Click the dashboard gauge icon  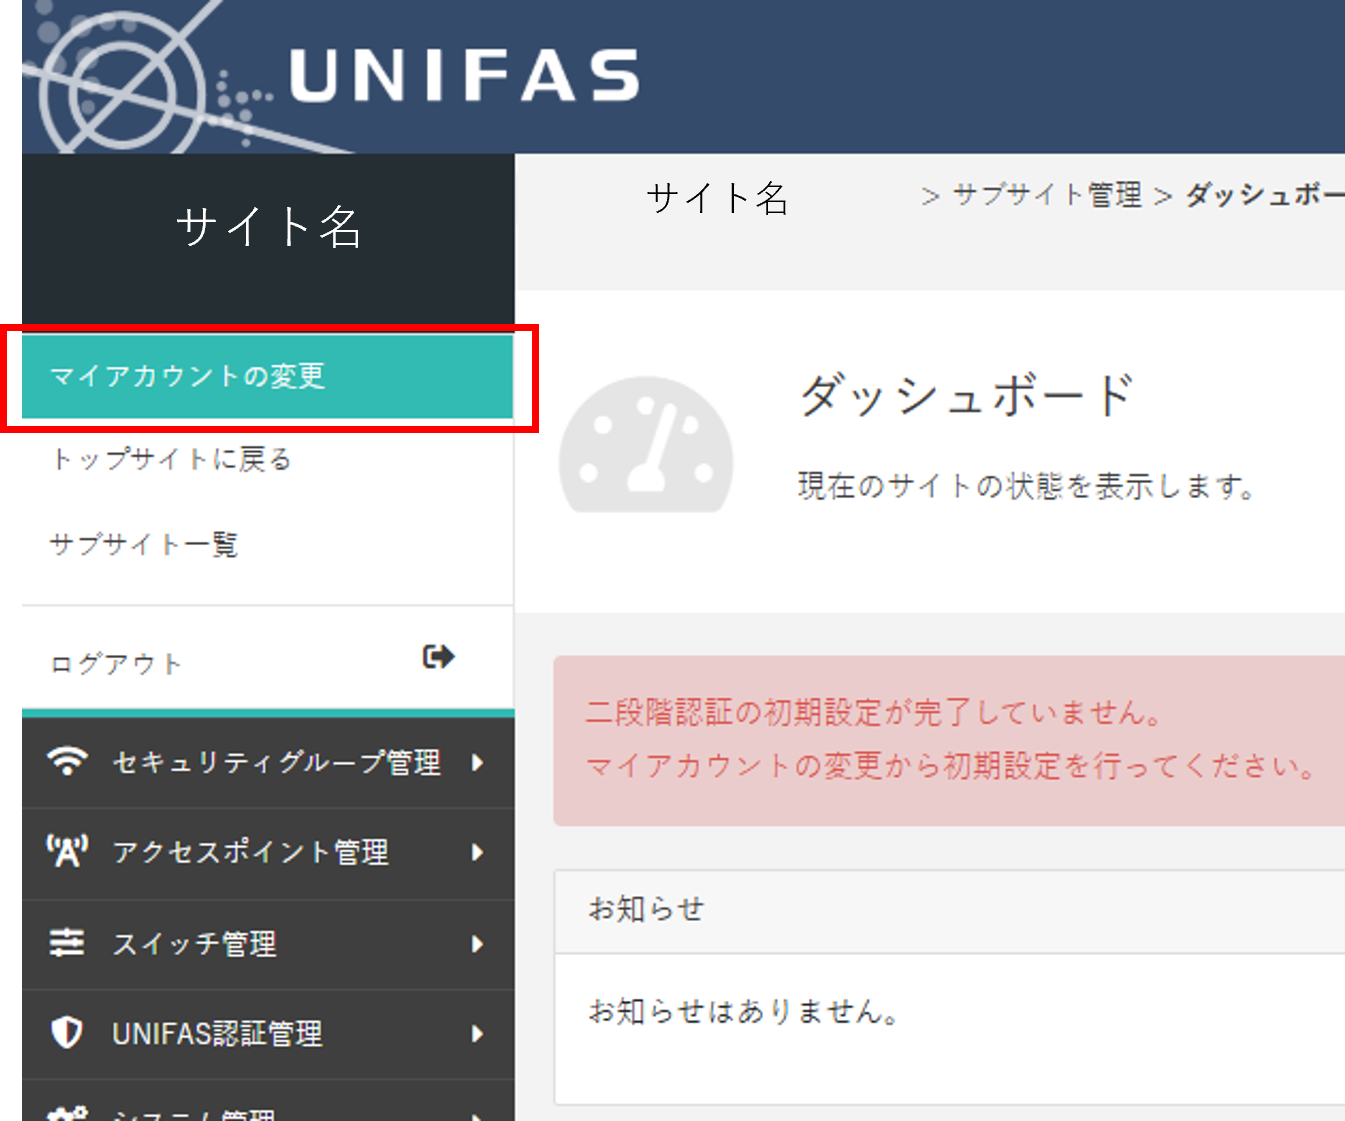click(x=646, y=445)
